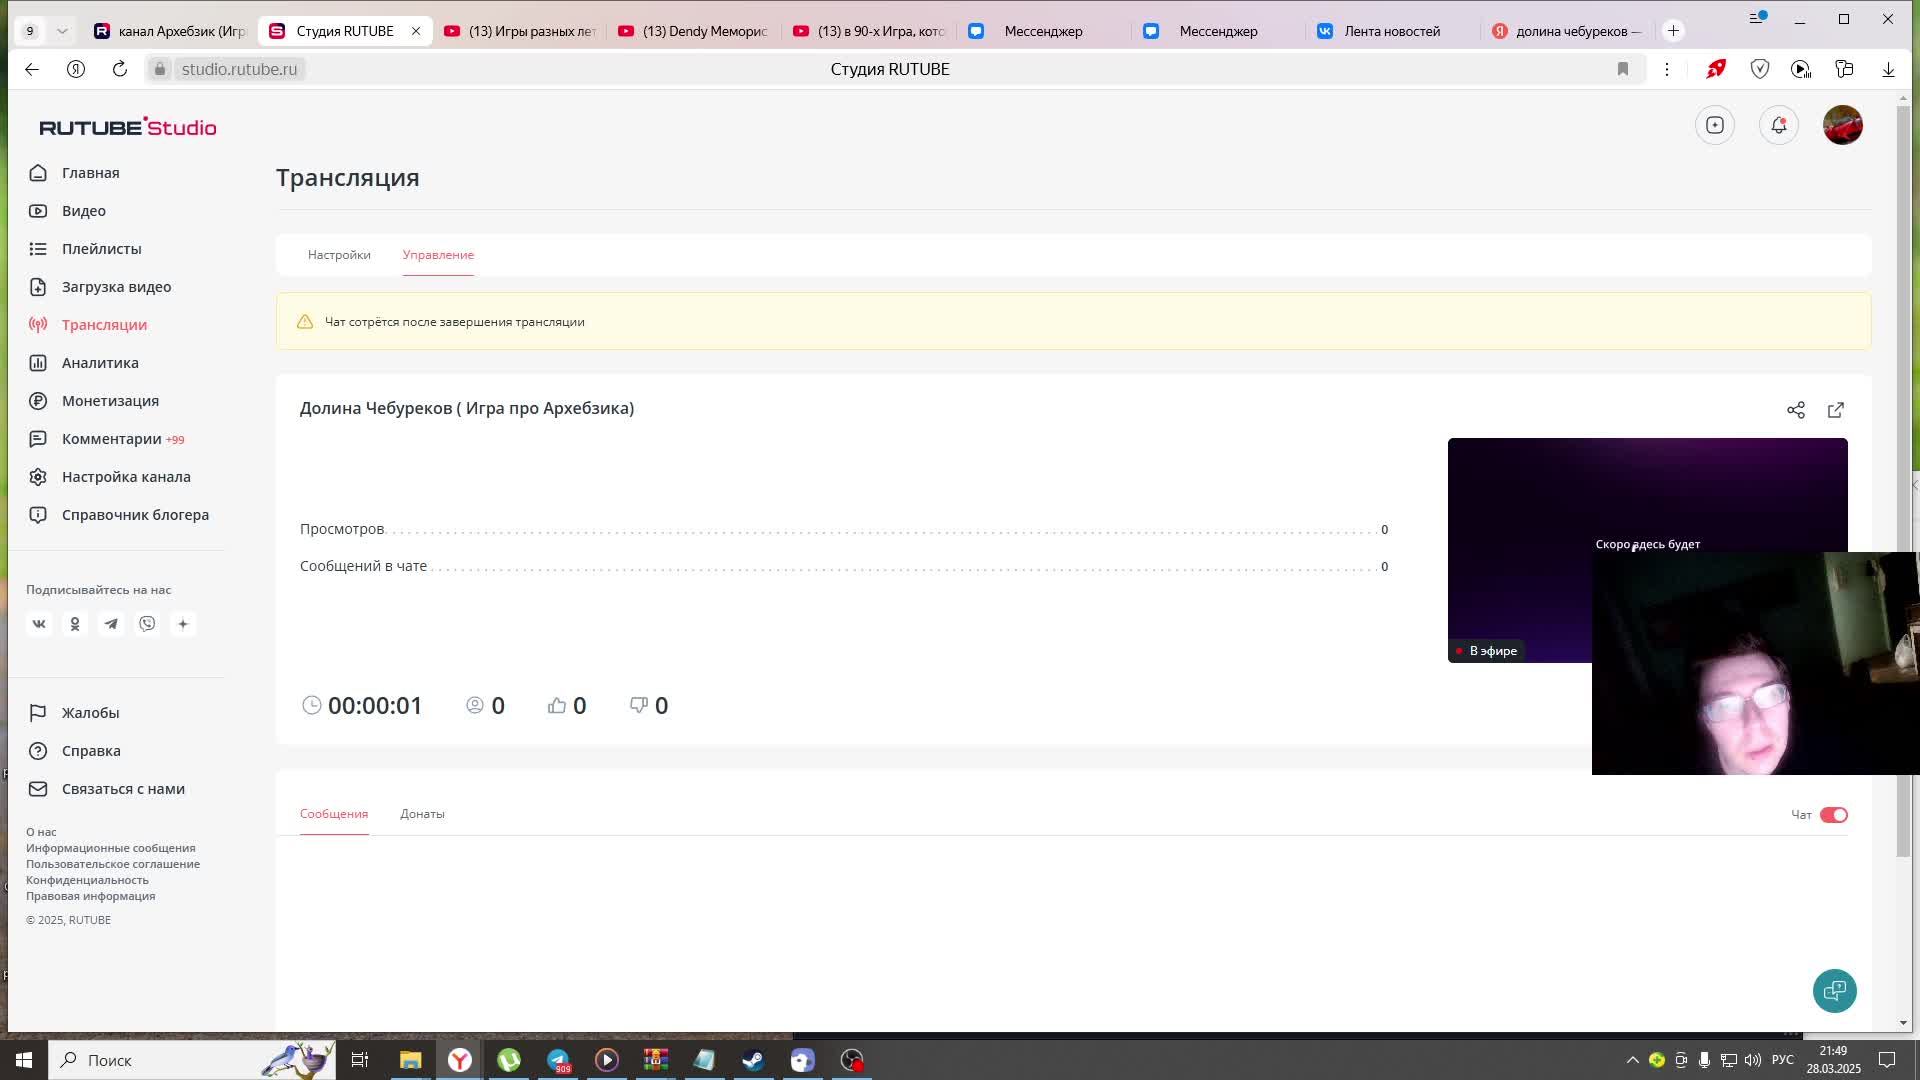Switch to the Донаты tab
The image size is (1920, 1080).
[x=422, y=814]
